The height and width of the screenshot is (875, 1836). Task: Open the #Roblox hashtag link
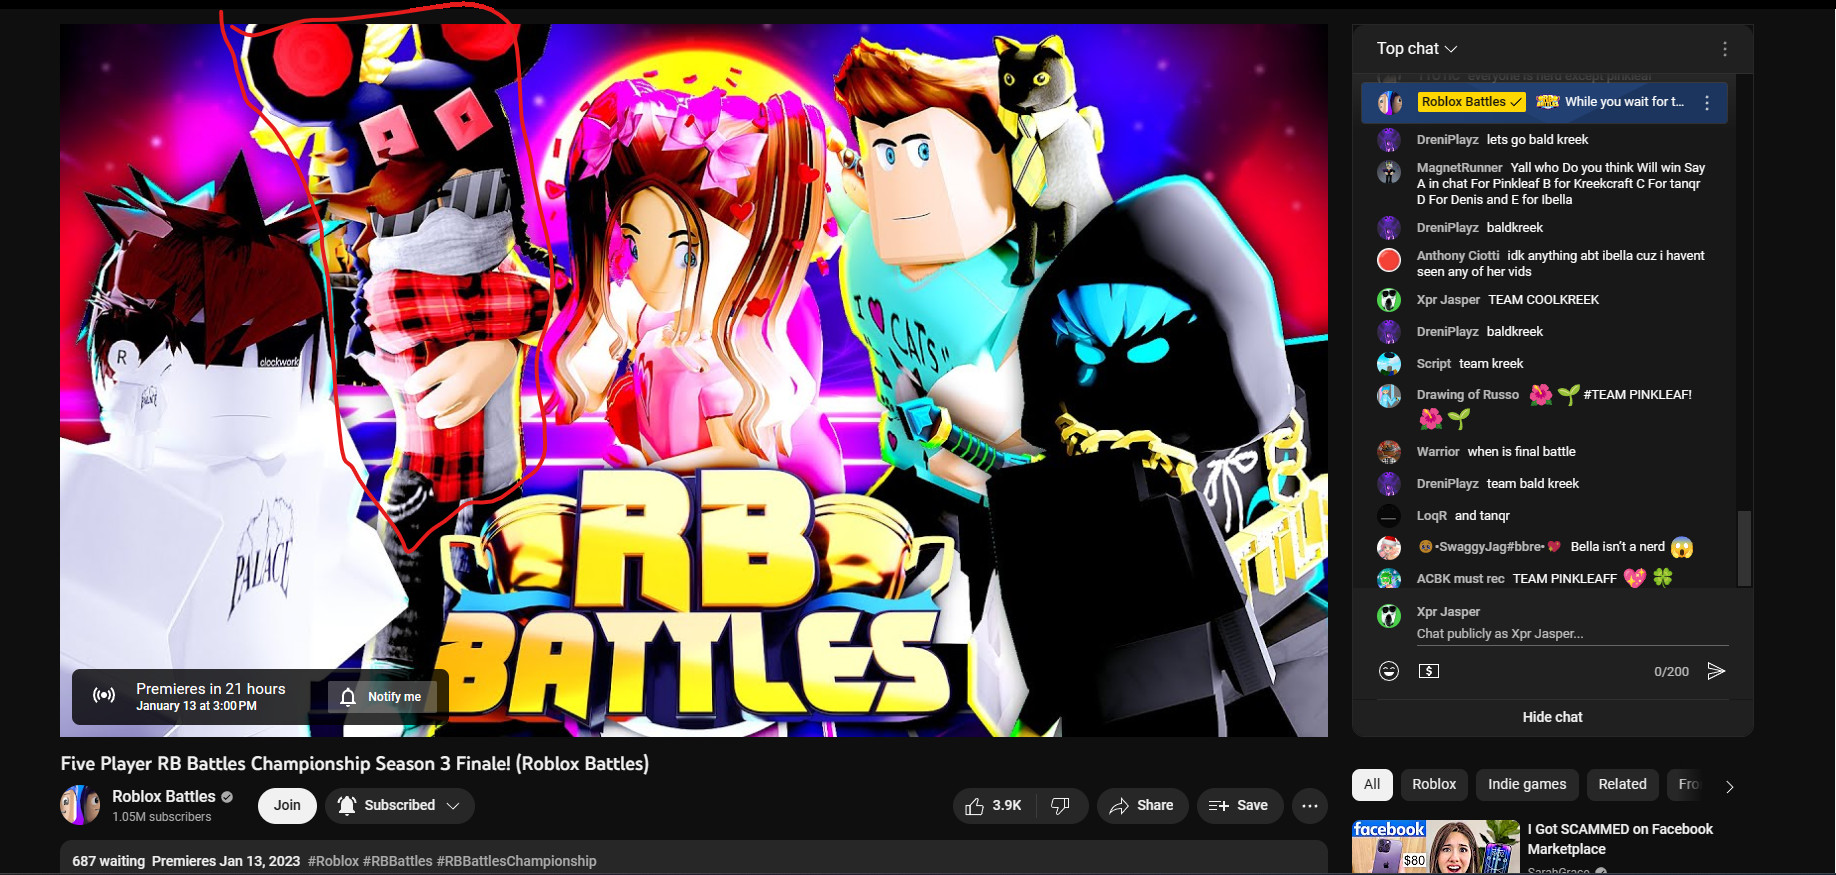[333, 861]
